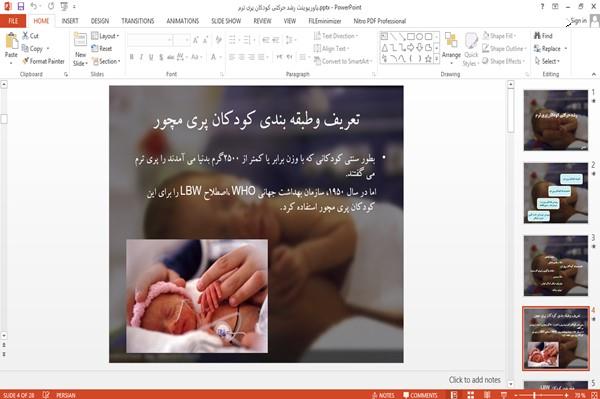This screenshot has height=399, width=600.
Task: Switch to Normal view in status bar
Action: coord(454,395)
